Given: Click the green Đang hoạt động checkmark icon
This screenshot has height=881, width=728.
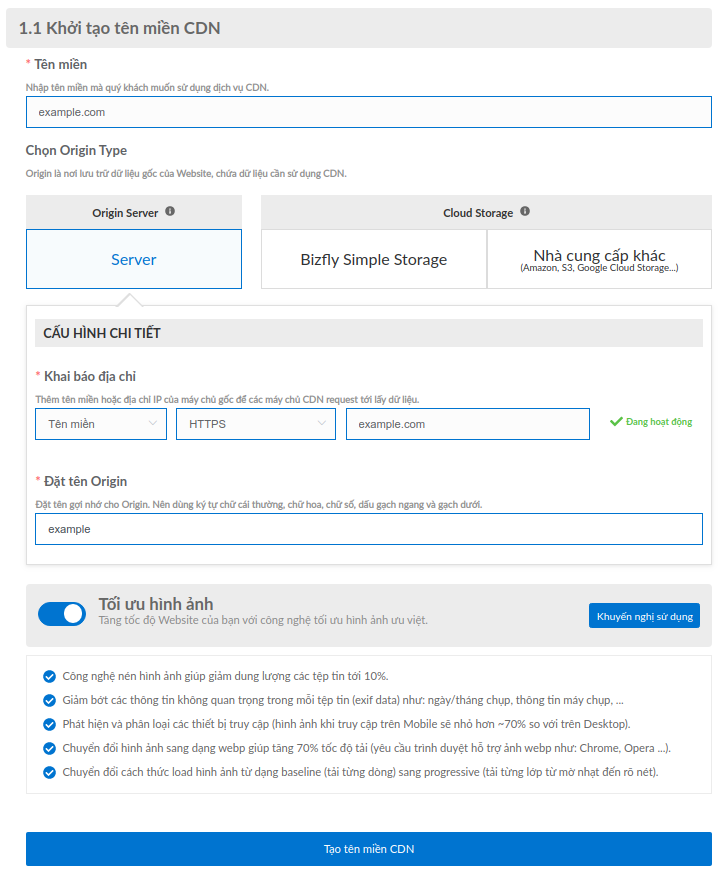Looking at the screenshot, I should [616, 421].
